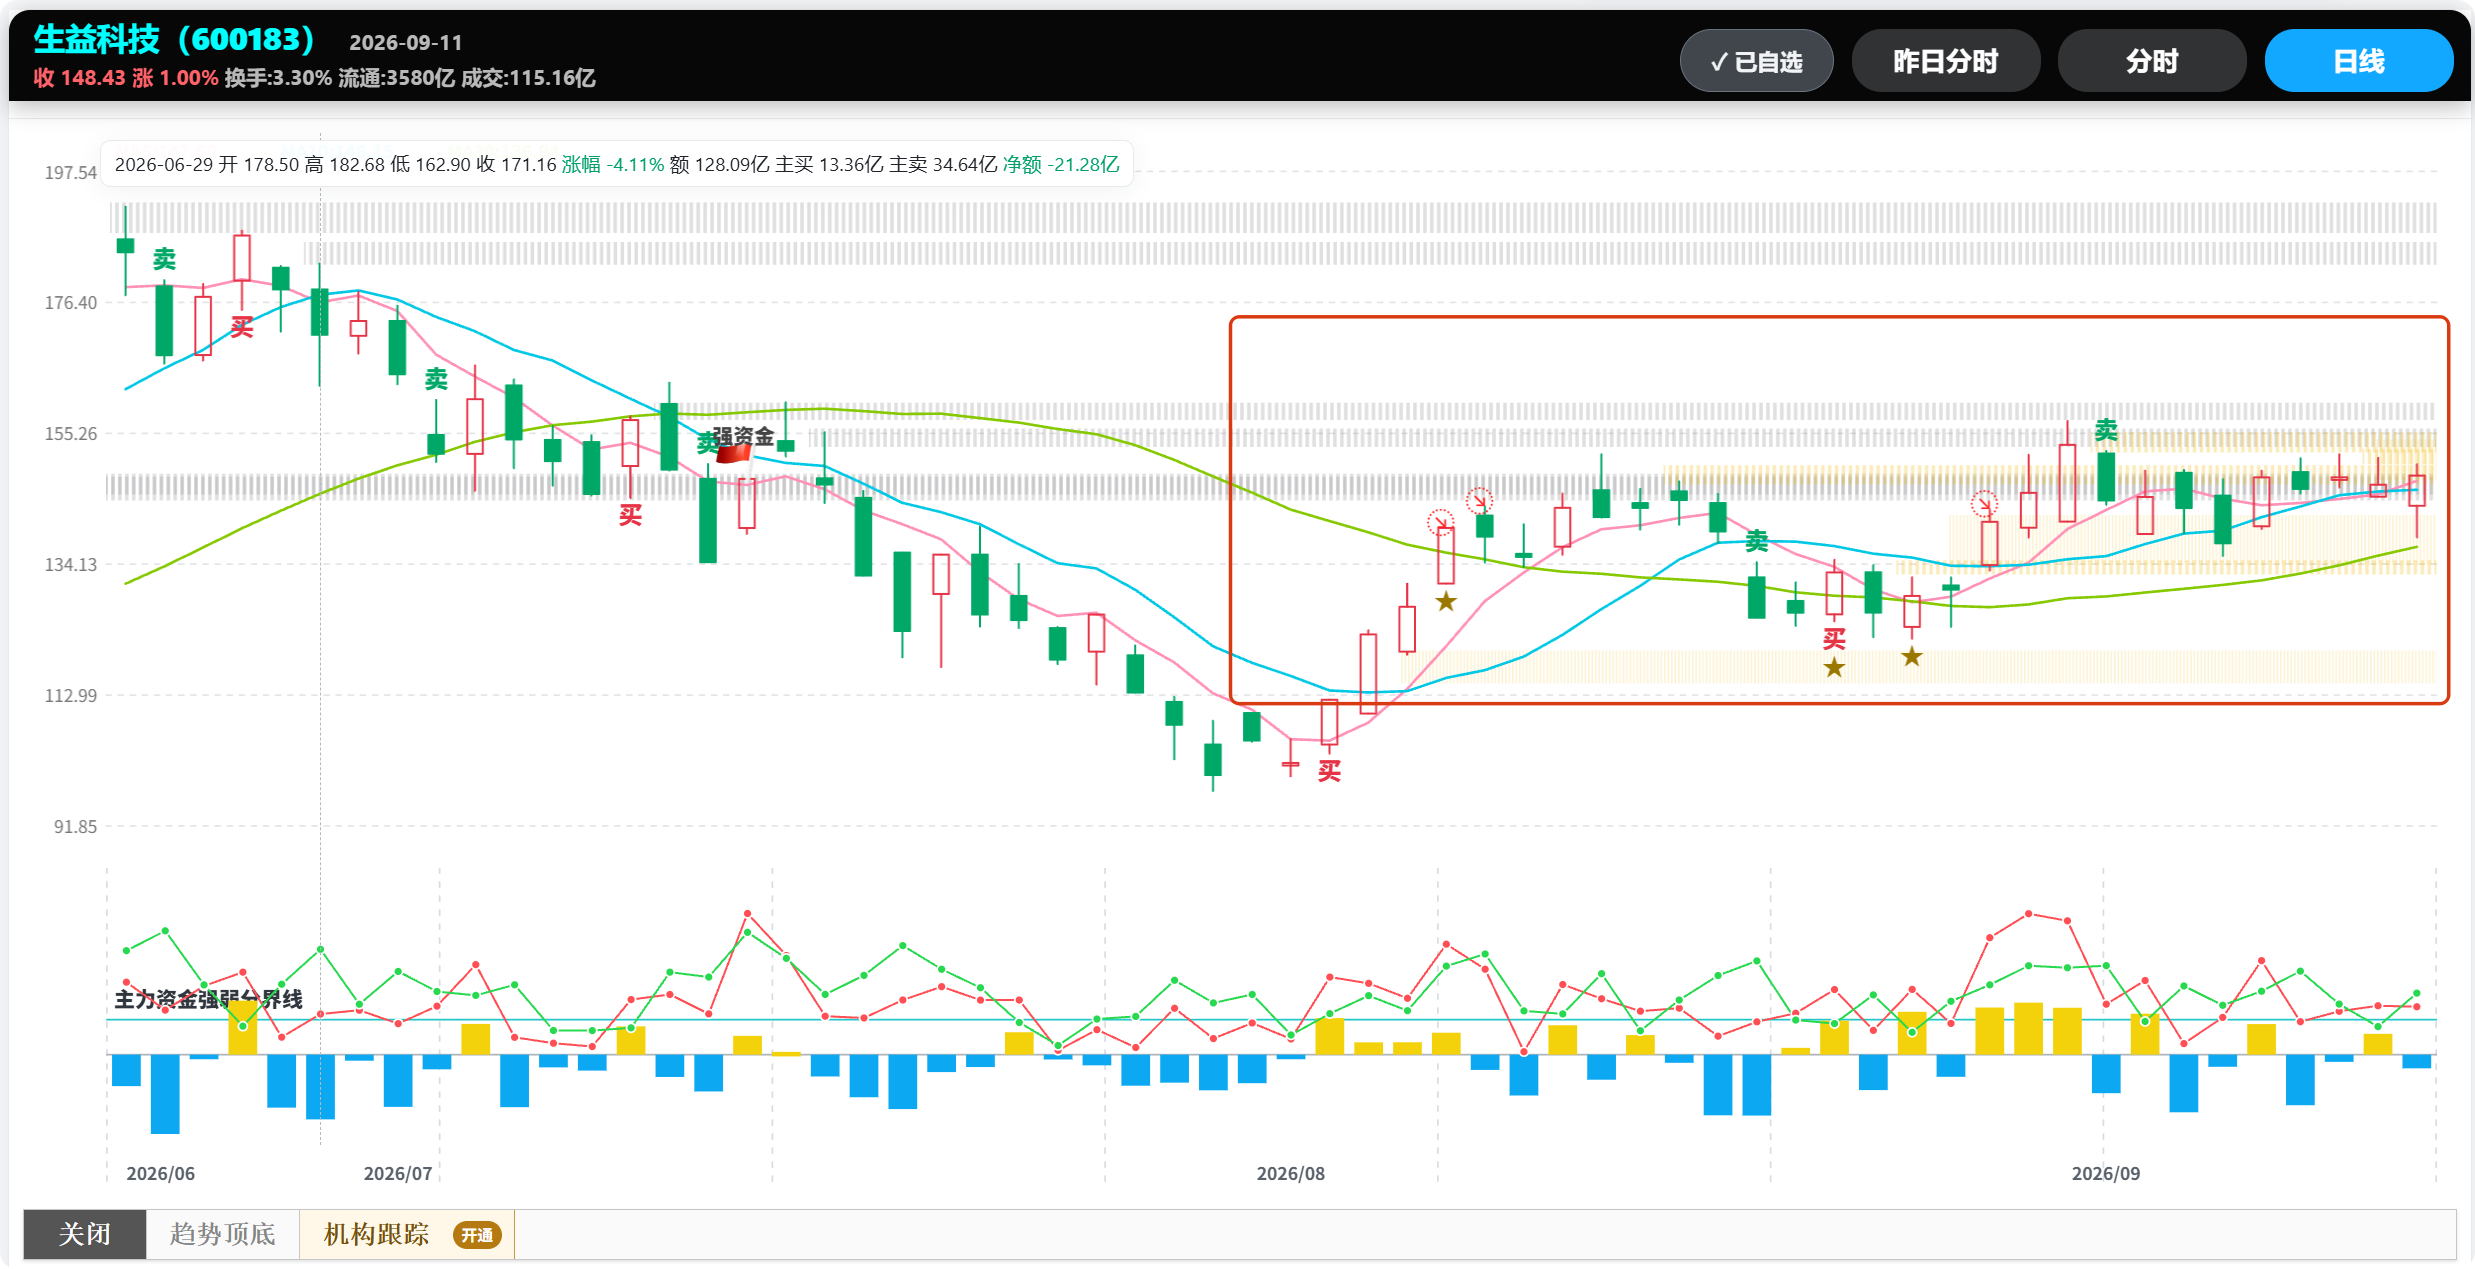Image resolution: width=2475 pixels, height=1269 pixels.
Task: Click the 卖 signal in late August near 134.13
Action: tap(1757, 542)
